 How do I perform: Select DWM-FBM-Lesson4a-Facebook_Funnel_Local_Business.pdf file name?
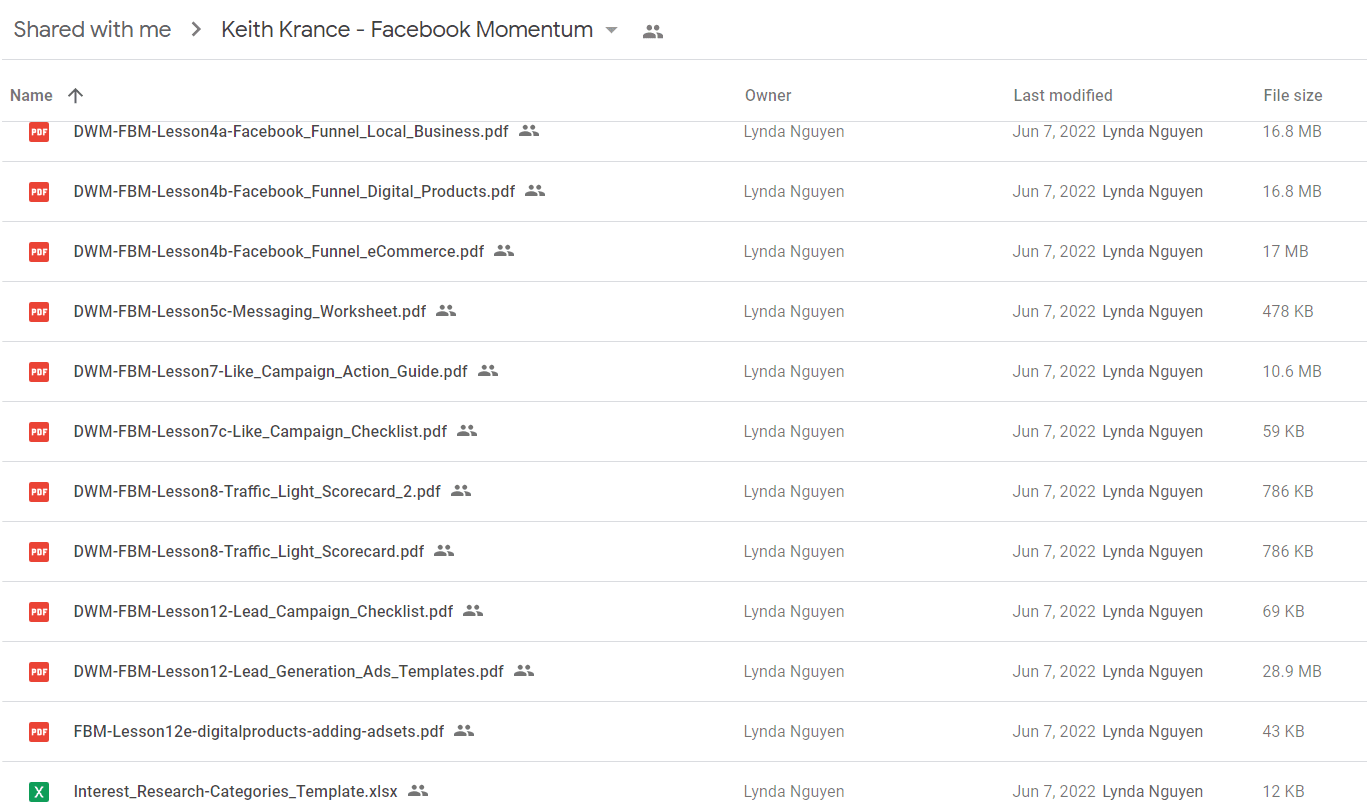pyautogui.click(x=291, y=131)
